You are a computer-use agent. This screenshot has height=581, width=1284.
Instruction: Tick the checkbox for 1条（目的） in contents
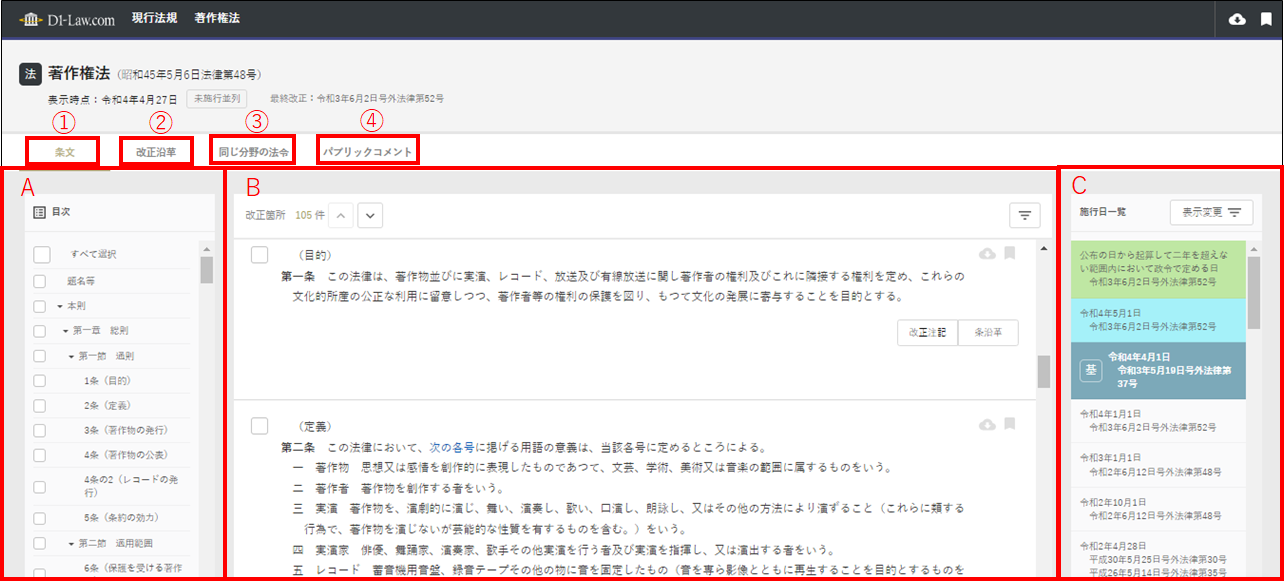coord(40,380)
